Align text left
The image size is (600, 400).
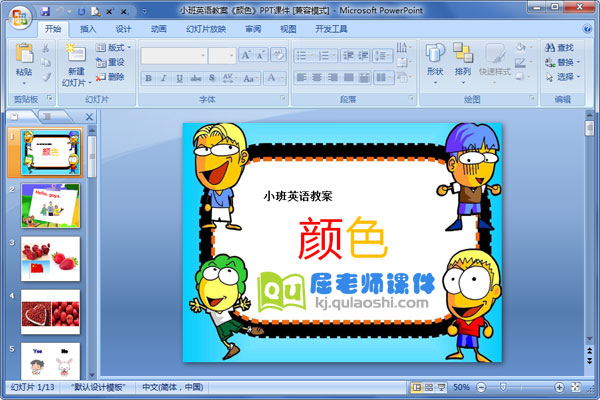coord(302,78)
